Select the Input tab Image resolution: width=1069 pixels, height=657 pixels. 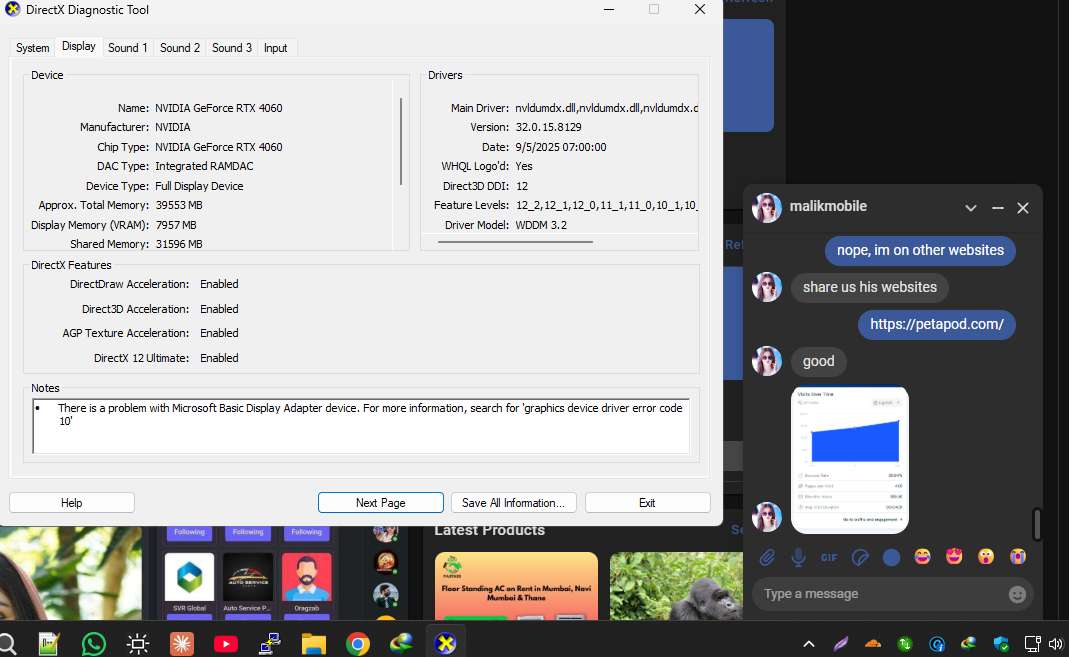point(276,48)
